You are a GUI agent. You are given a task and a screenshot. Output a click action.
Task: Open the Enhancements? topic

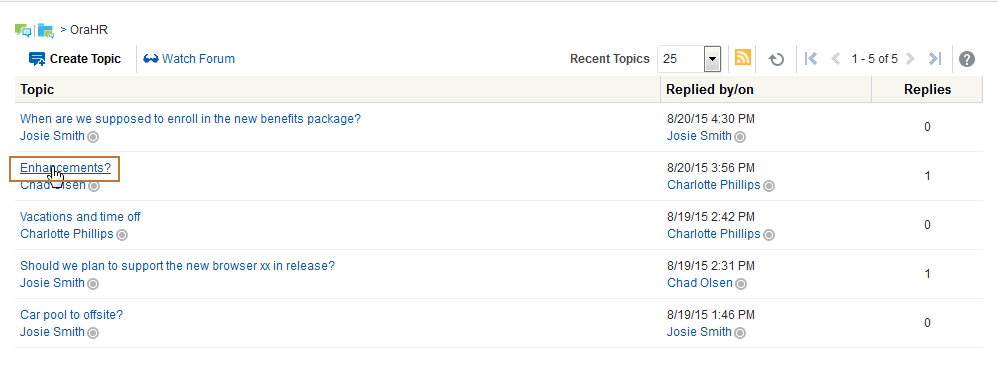[66, 168]
